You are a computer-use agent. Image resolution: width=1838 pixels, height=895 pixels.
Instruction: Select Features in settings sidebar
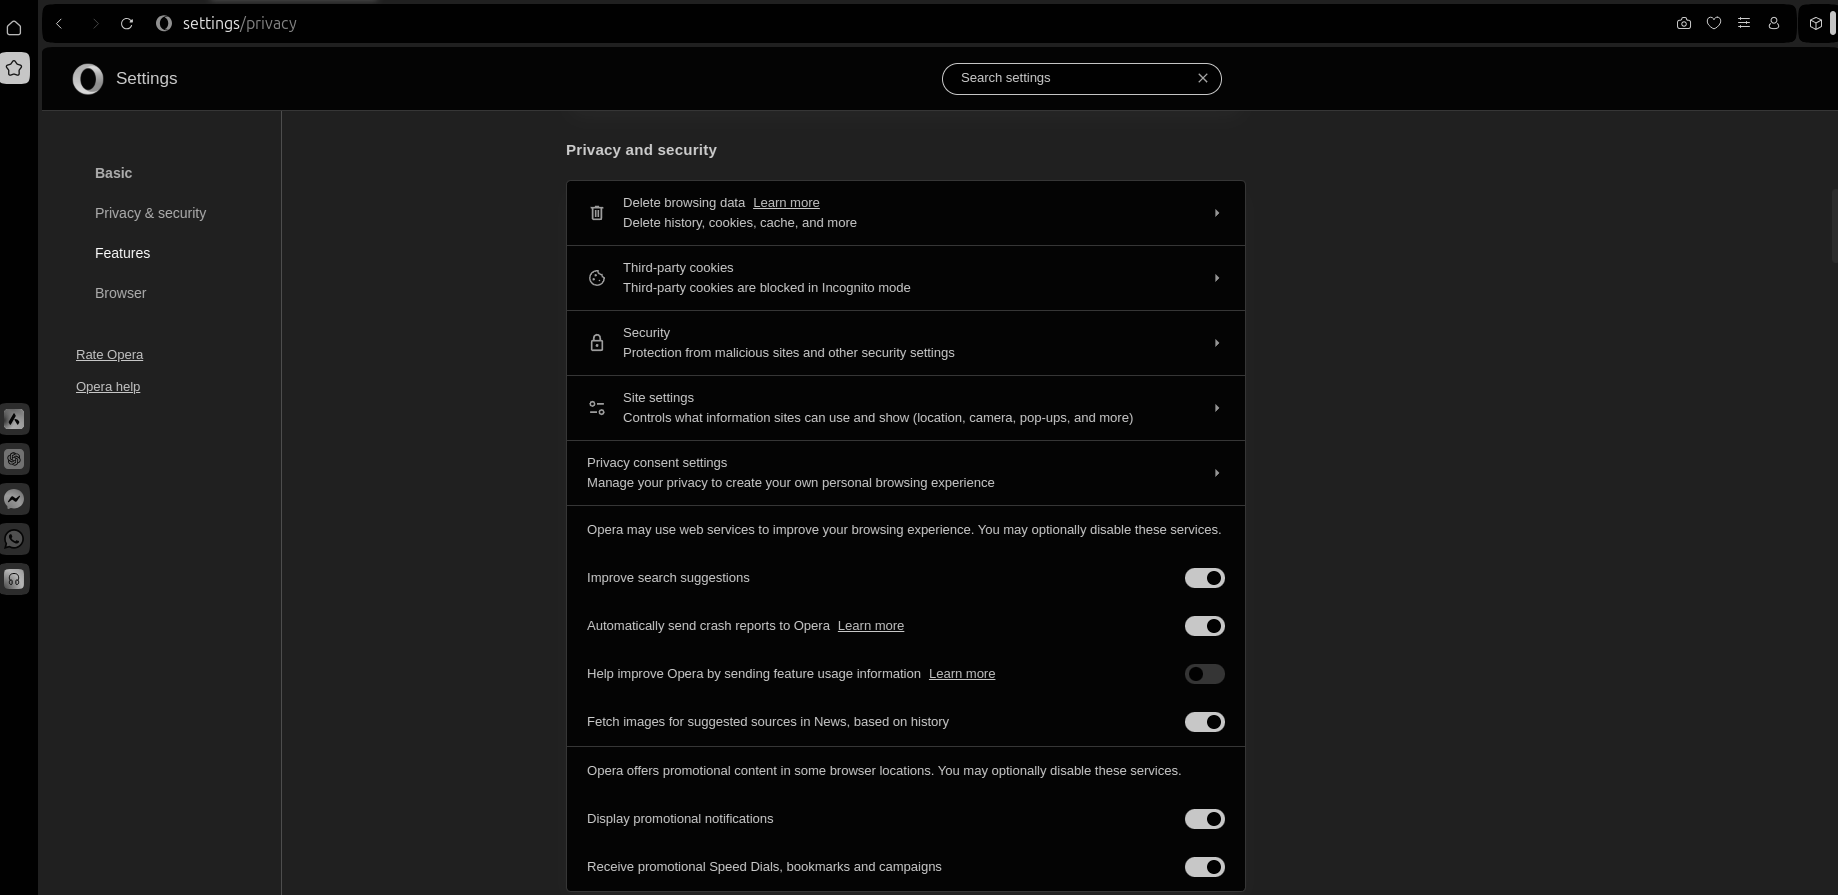[x=123, y=253]
